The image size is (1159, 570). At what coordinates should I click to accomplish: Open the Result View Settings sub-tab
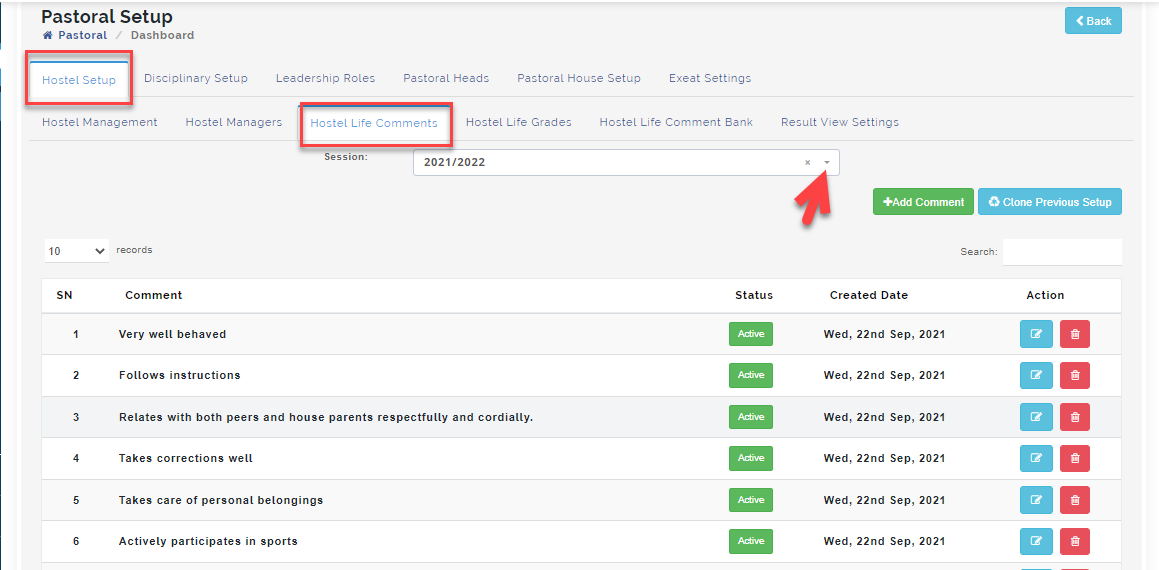[840, 123]
